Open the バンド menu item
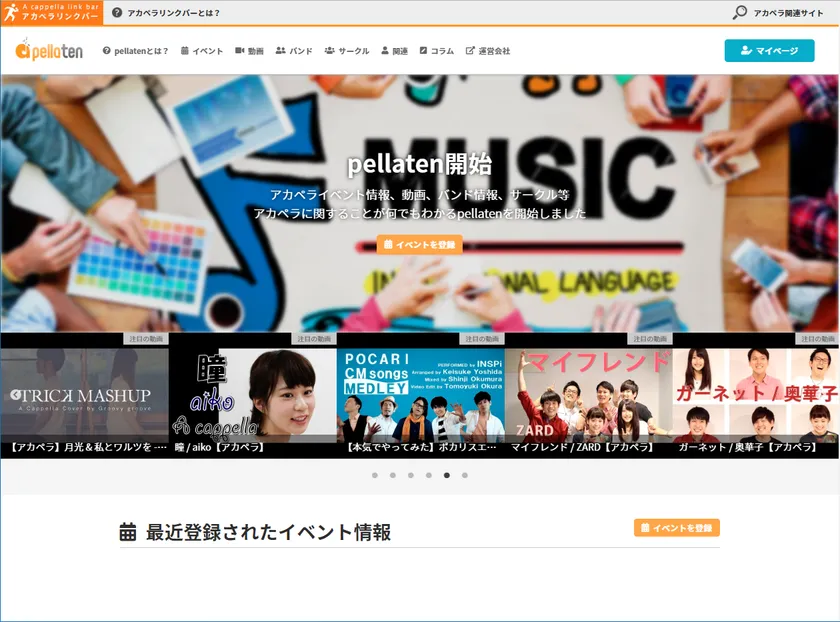The width and height of the screenshot is (840, 622). point(294,51)
